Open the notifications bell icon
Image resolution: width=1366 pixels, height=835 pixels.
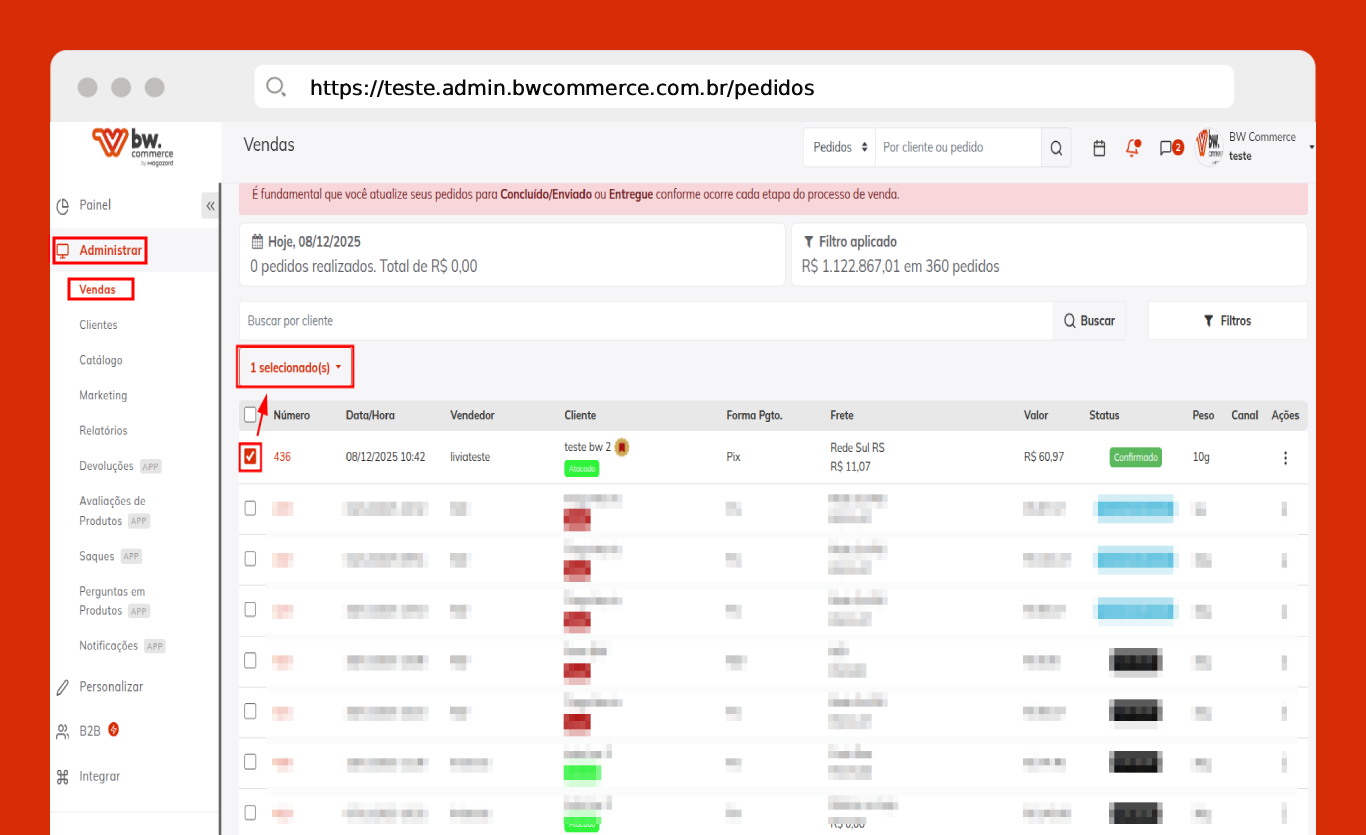click(1132, 148)
